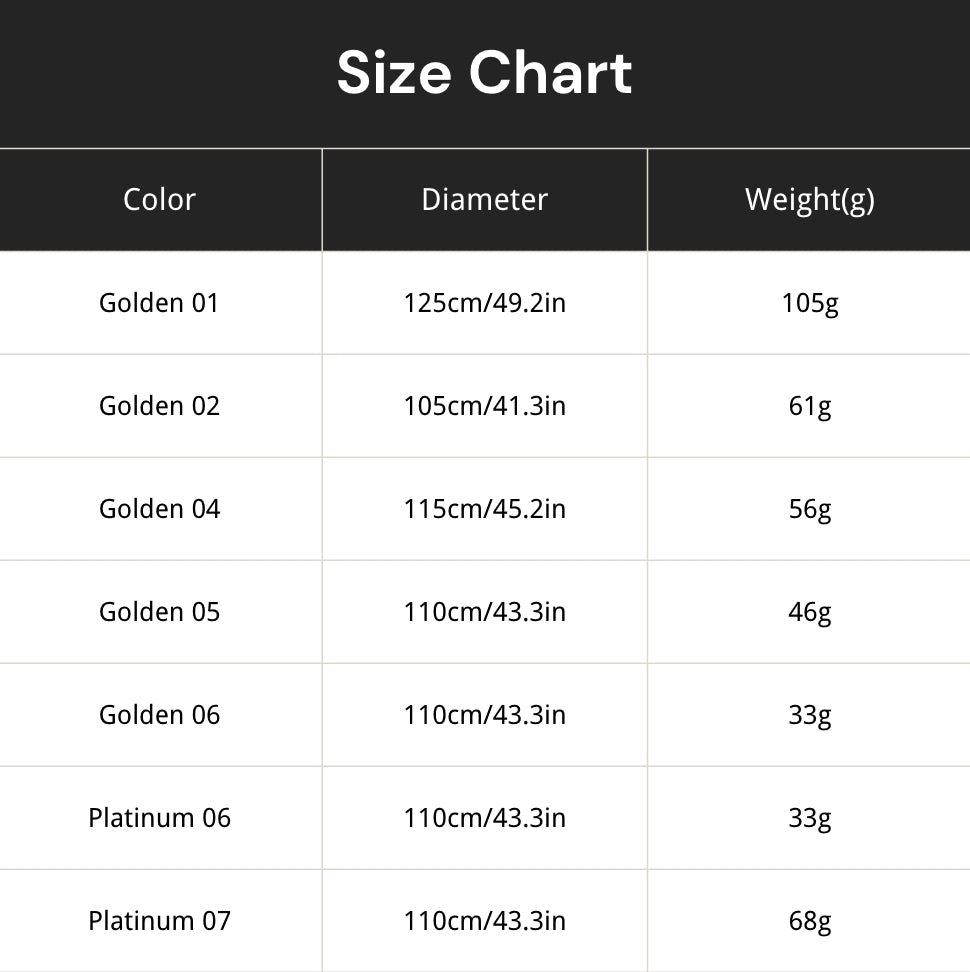Select the 115cm/45.2in diameter cell
Screen dimensions: 970x972
(485, 509)
